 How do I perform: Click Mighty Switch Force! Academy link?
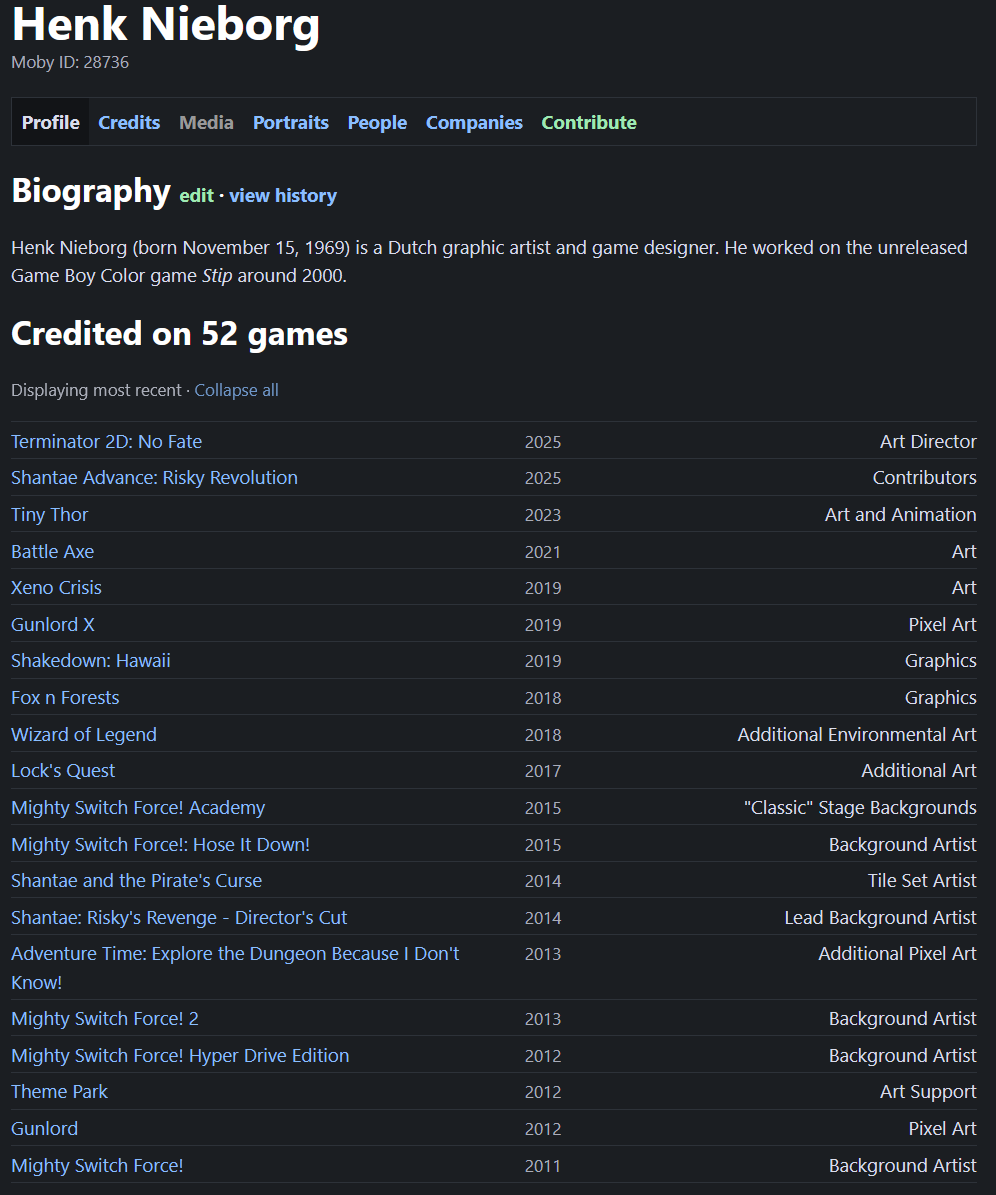(x=138, y=807)
